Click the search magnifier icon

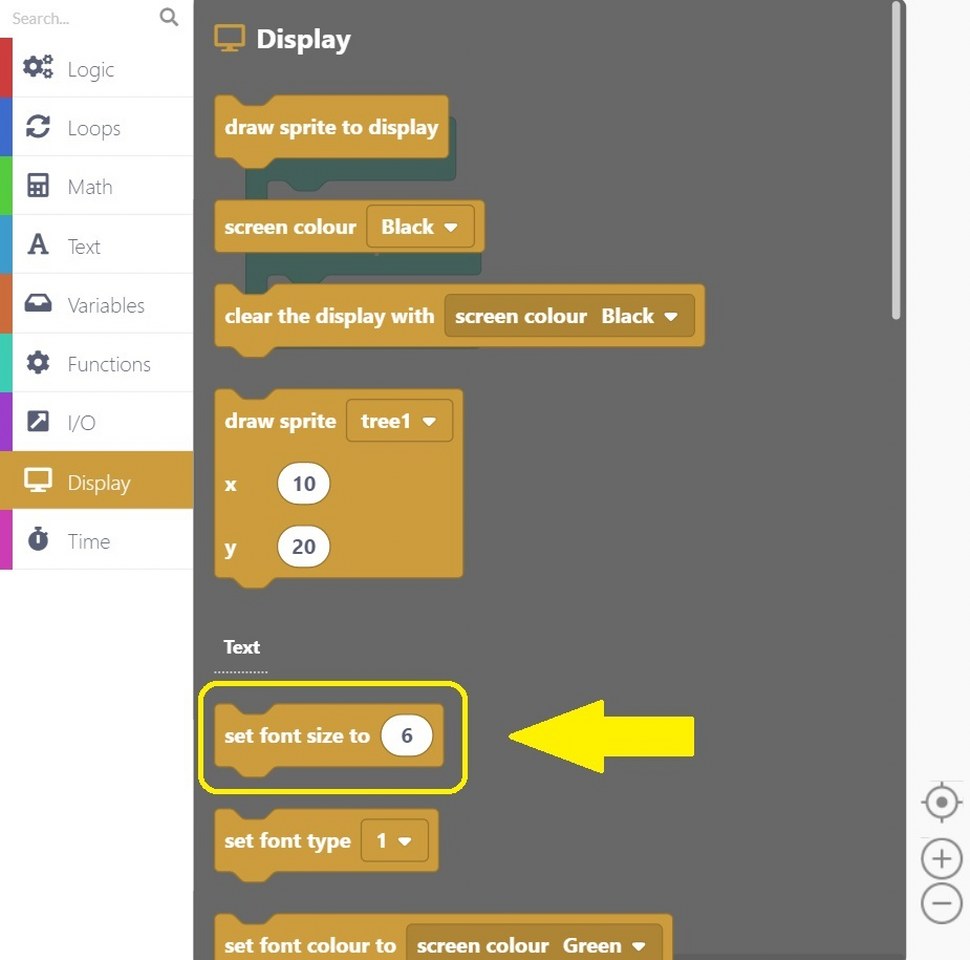pyautogui.click(x=169, y=17)
